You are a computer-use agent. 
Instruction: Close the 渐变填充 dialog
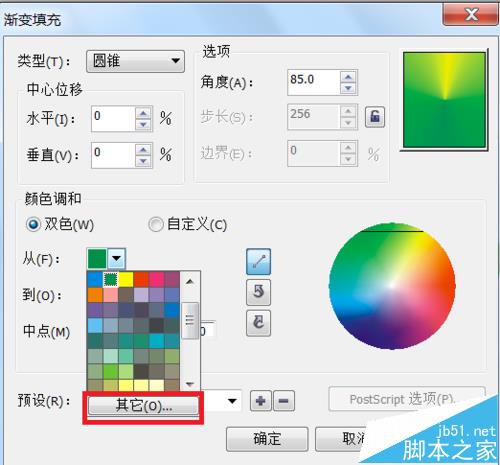(x=471, y=14)
